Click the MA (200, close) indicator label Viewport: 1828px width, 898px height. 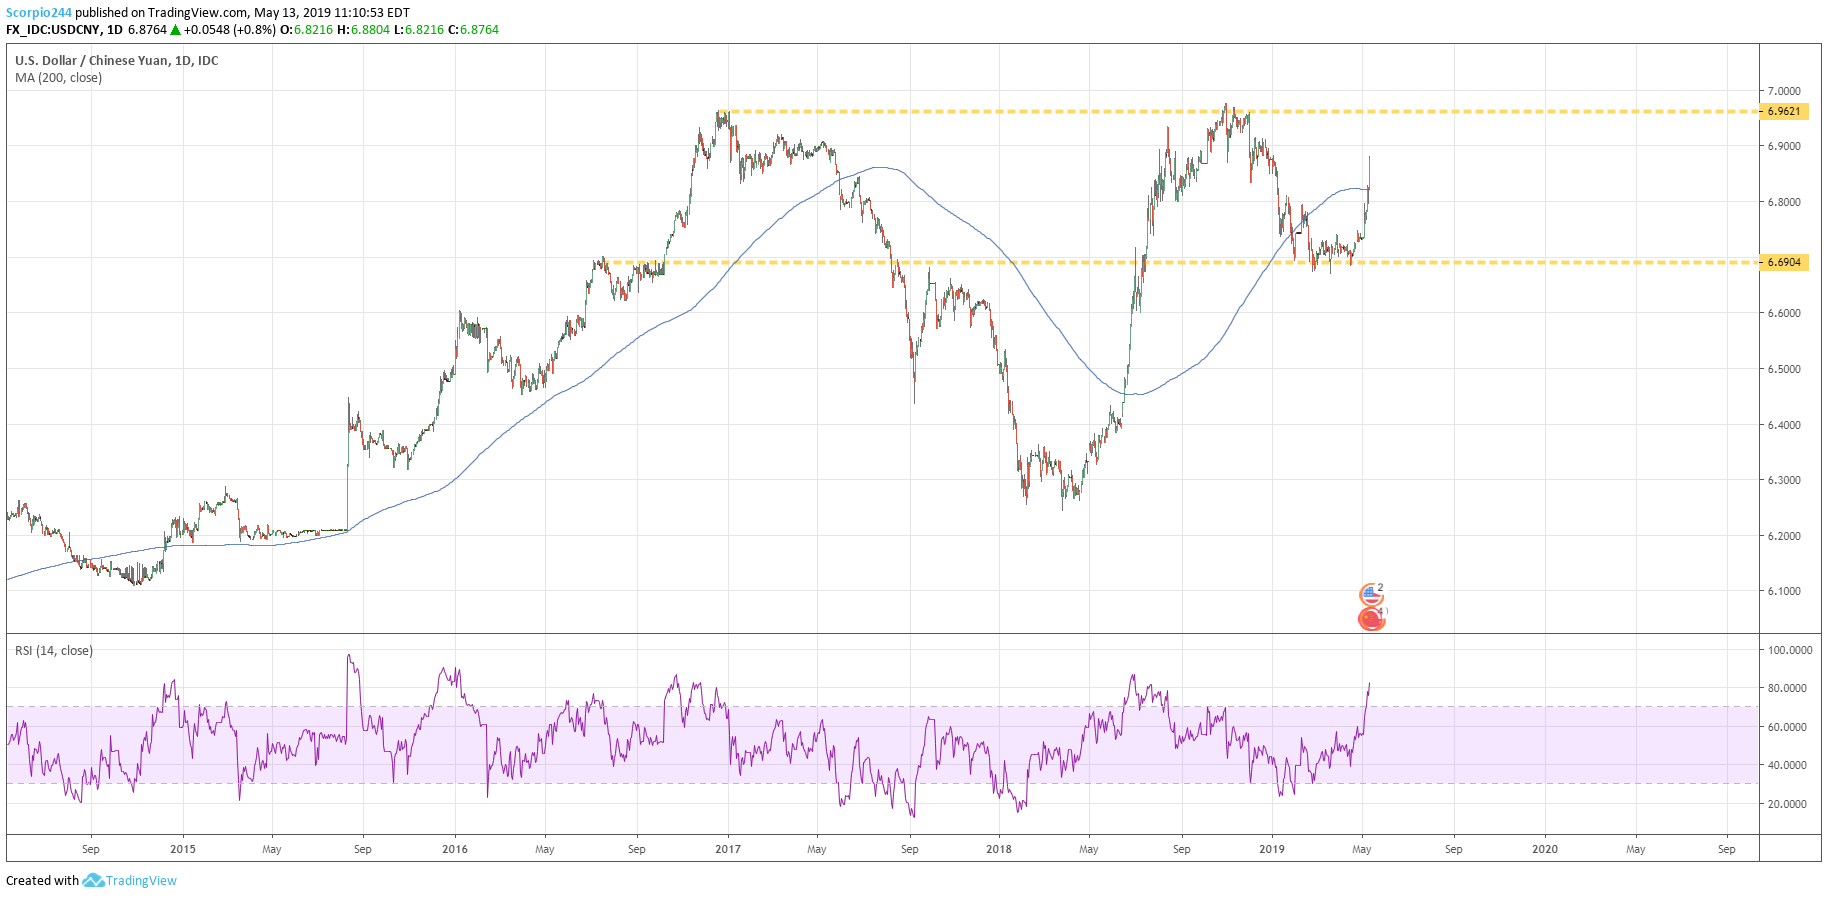[58, 78]
